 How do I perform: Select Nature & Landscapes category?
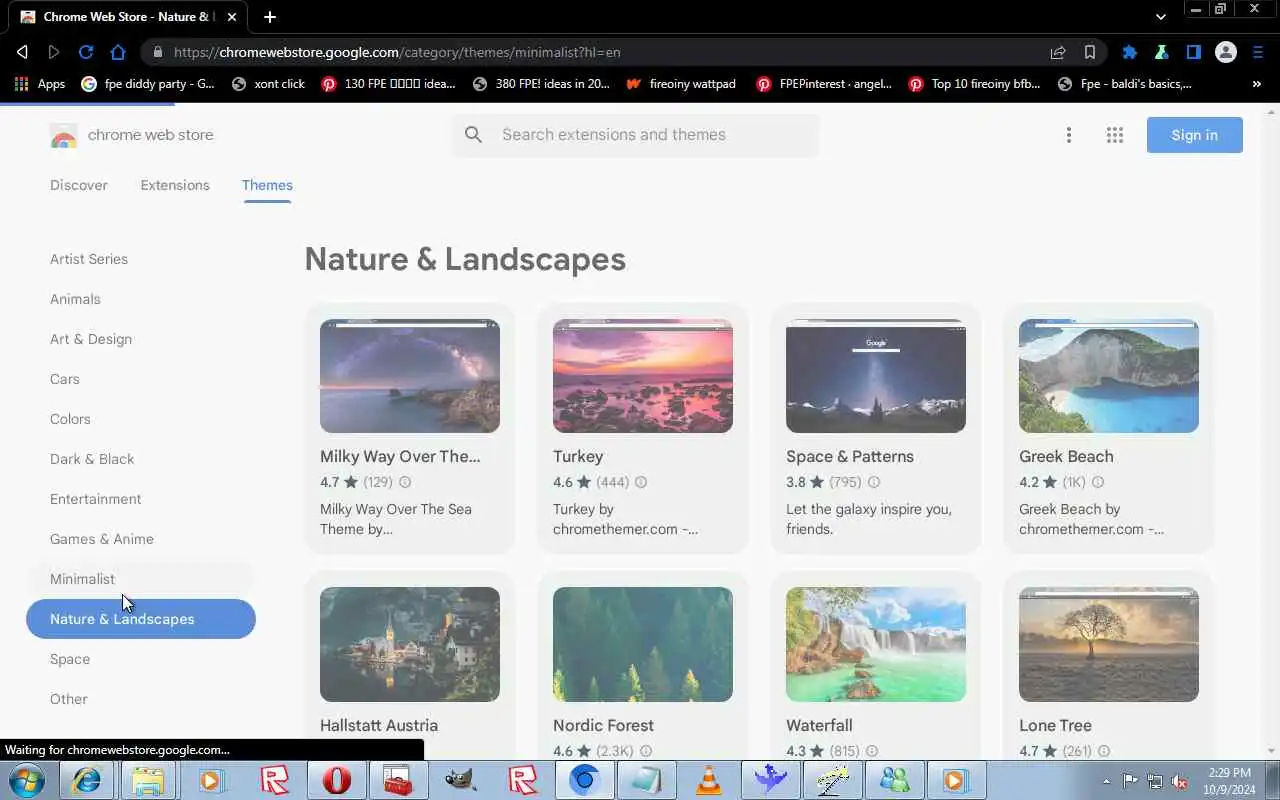coord(141,619)
